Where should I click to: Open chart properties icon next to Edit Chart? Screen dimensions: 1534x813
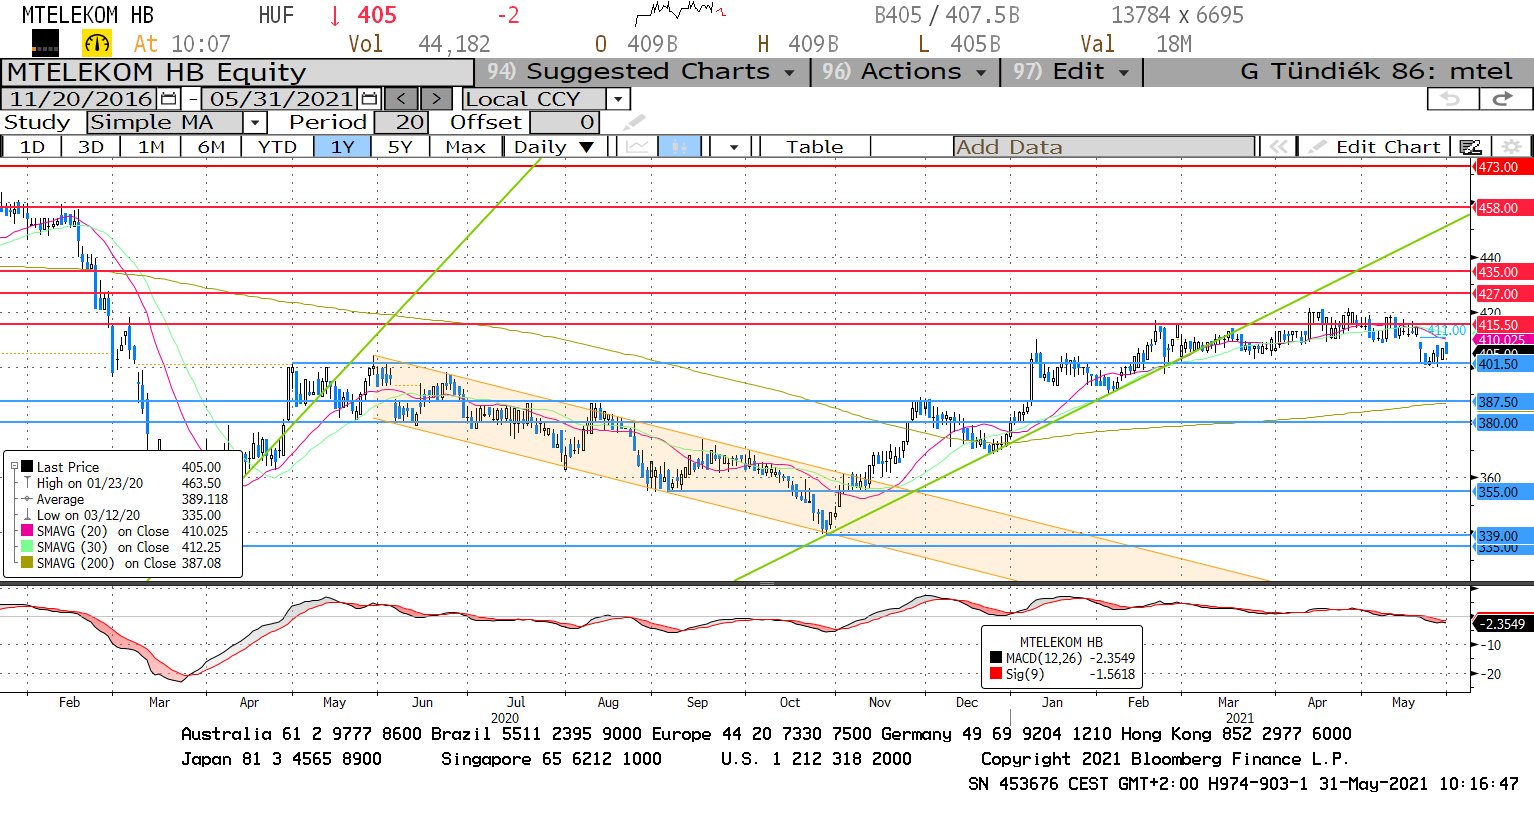point(1470,147)
